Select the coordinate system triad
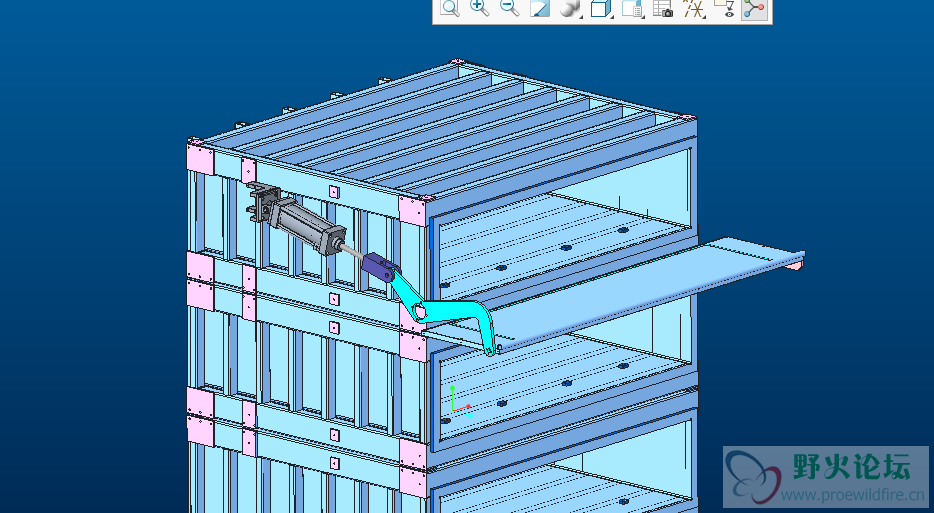934x513 pixels. coord(460,402)
